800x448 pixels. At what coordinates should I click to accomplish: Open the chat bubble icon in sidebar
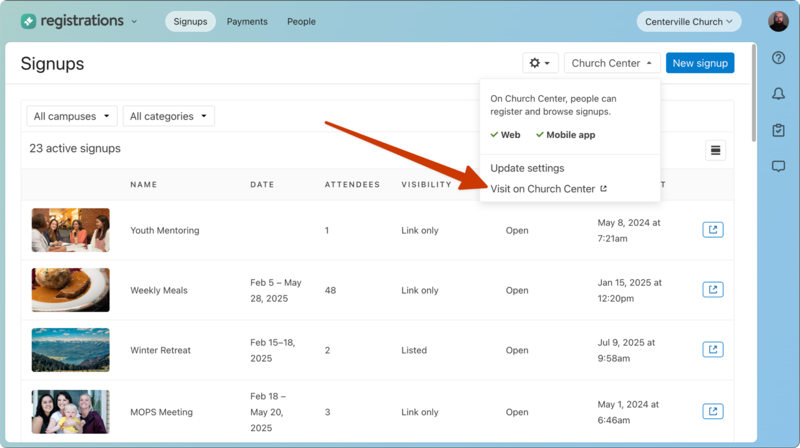tap(778, 166)
